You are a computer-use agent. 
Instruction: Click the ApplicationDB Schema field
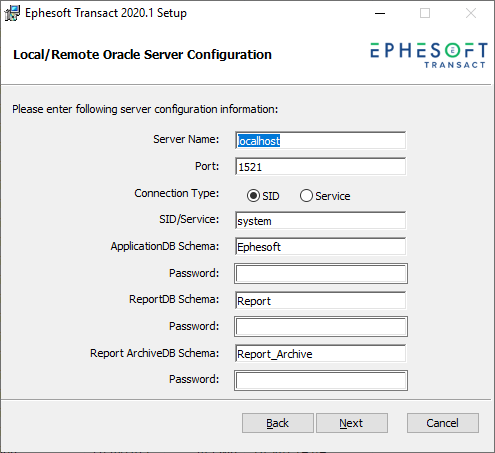click(x=320, y=246)
